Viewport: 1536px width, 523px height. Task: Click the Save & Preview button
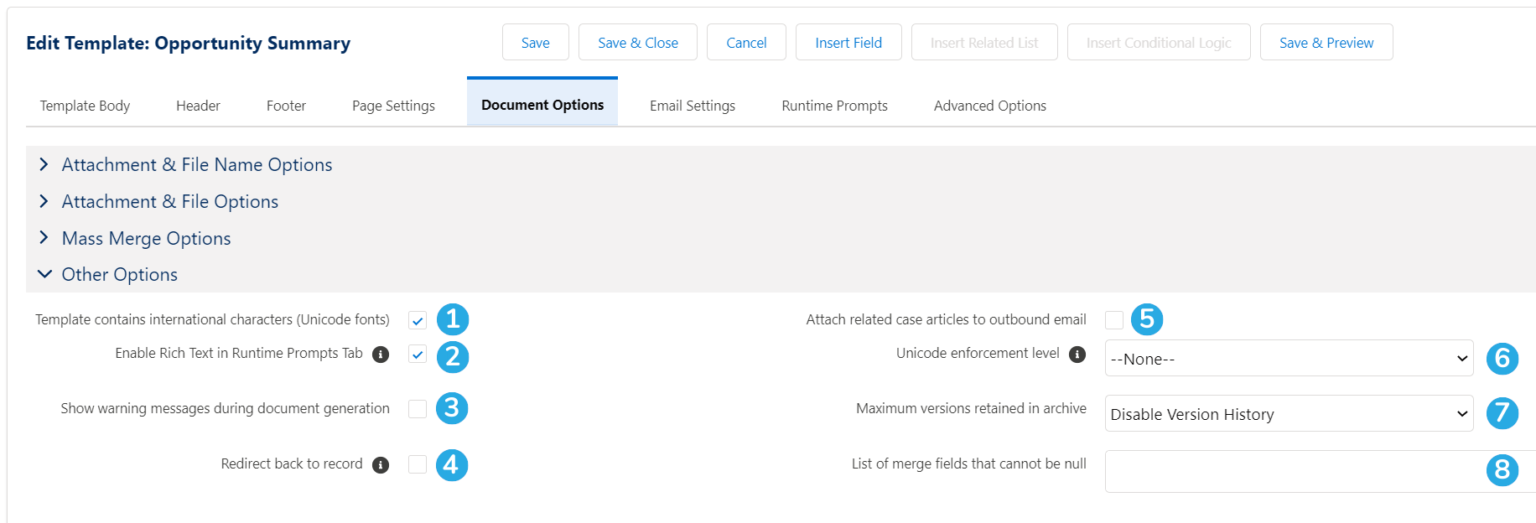coord(1326,43)
